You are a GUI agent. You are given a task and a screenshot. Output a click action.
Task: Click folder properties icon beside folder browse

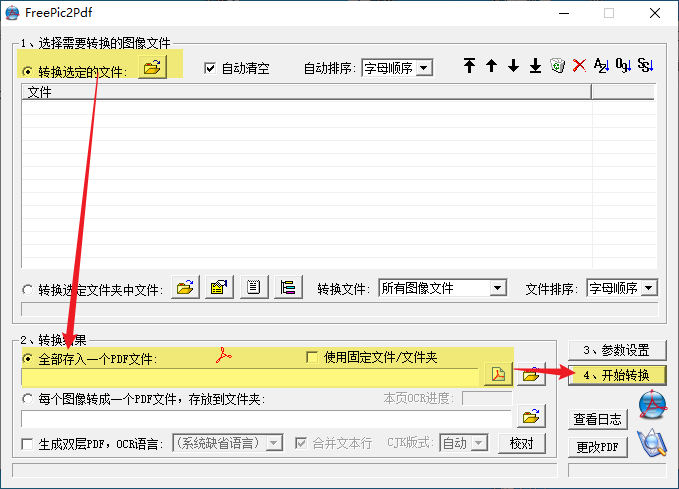pos(220,287)
